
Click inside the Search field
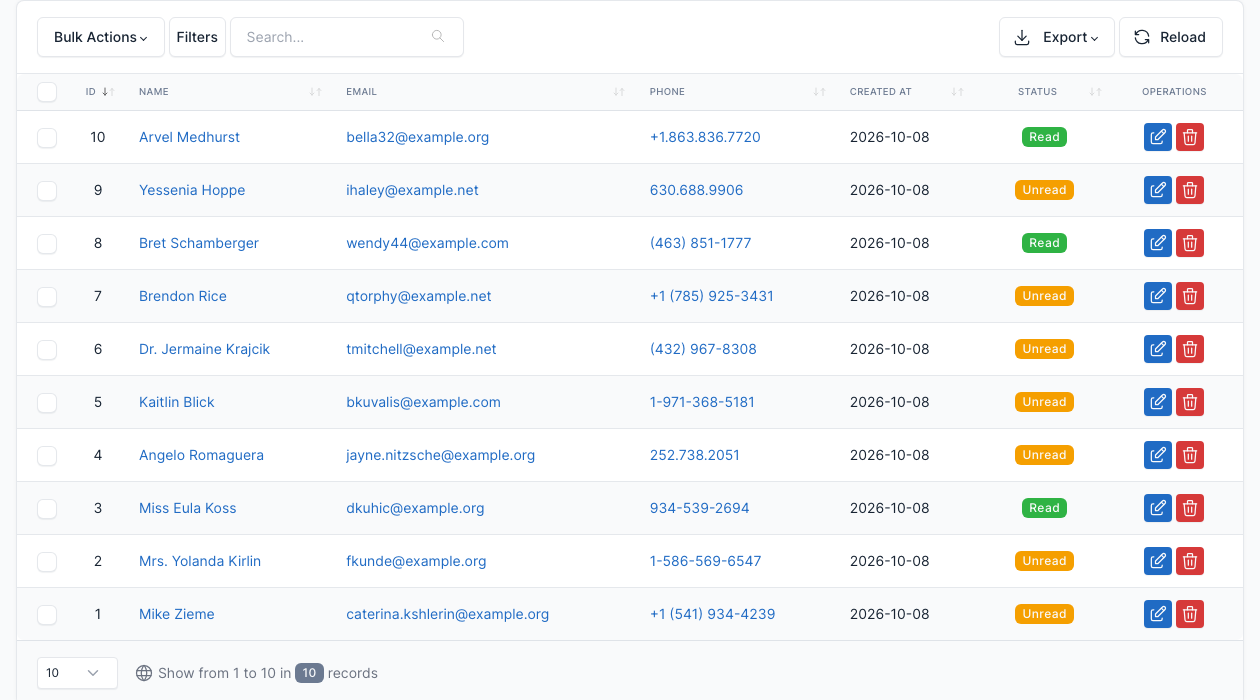[x=347, y=37]
